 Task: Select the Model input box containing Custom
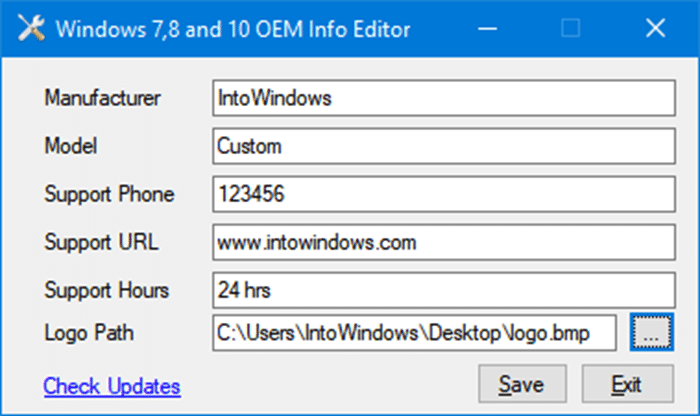tap(445, 146)
